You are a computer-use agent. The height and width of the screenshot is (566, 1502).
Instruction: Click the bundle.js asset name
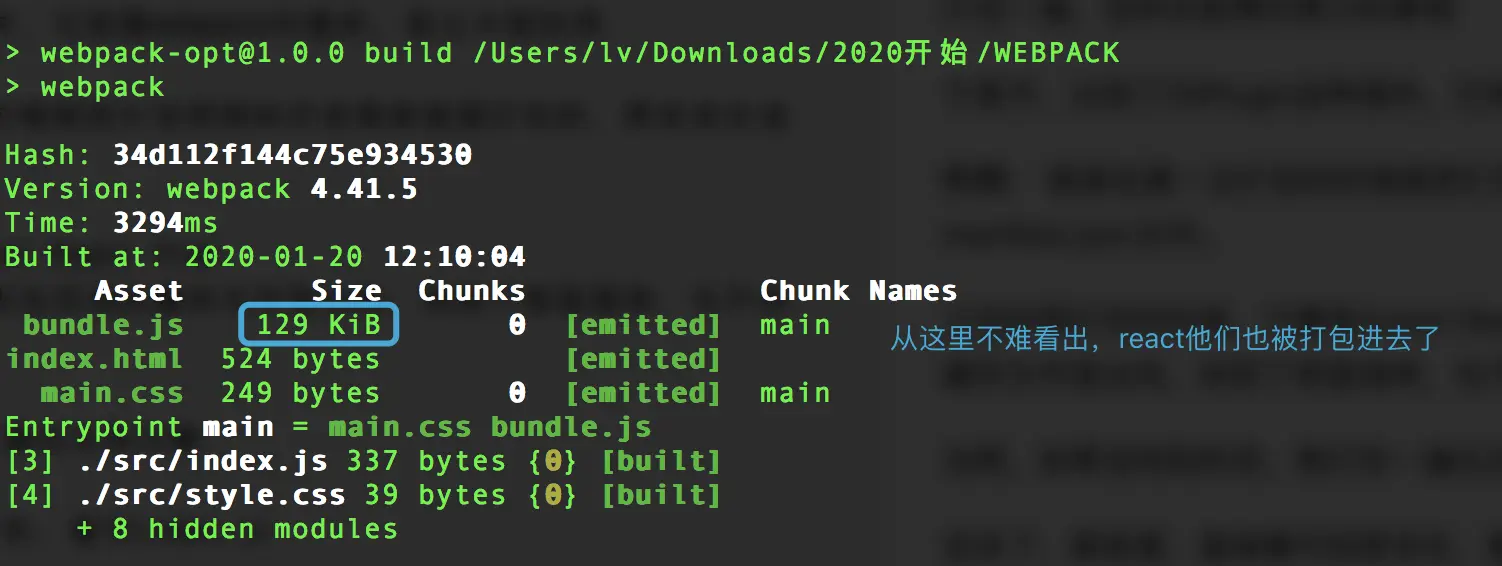click(x=103, y=325)
